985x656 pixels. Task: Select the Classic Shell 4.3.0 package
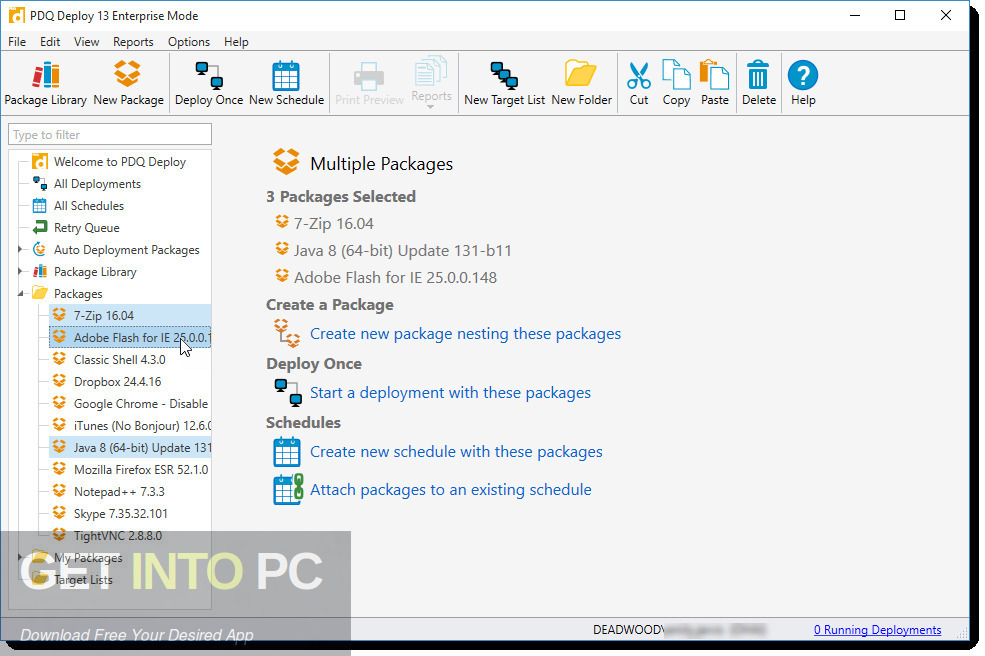119,359
